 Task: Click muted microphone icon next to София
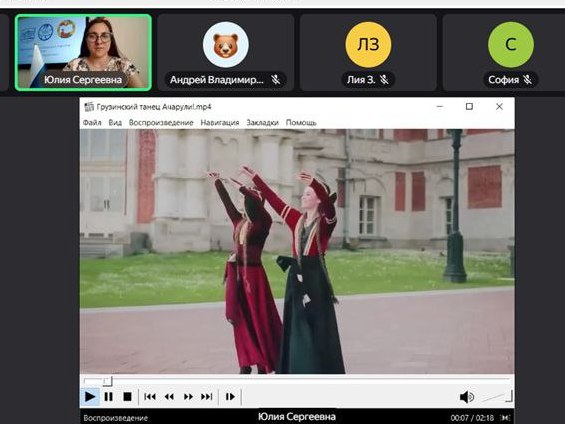coord(528,80)
